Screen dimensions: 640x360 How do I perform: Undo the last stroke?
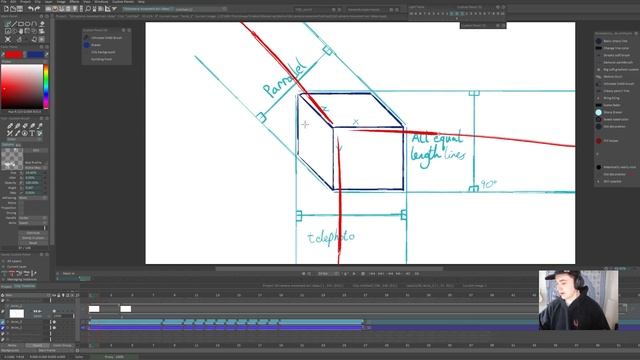30,9
